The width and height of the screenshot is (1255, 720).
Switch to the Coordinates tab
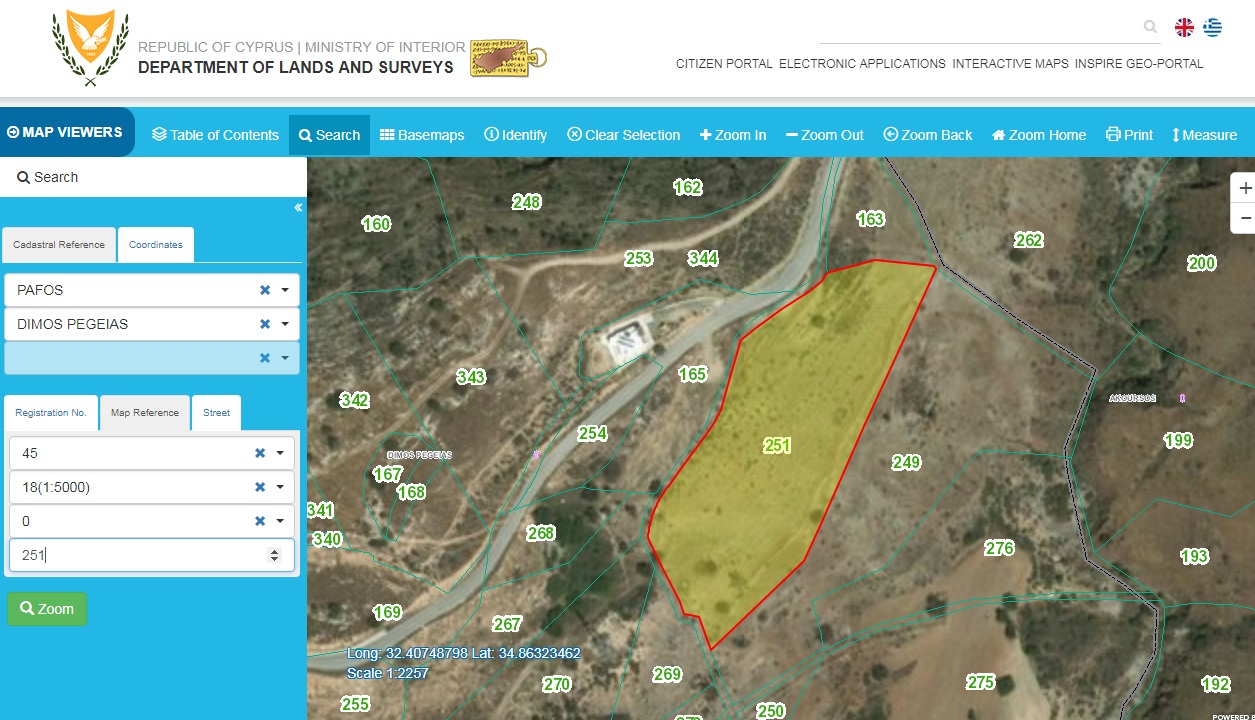pos(156,245)
